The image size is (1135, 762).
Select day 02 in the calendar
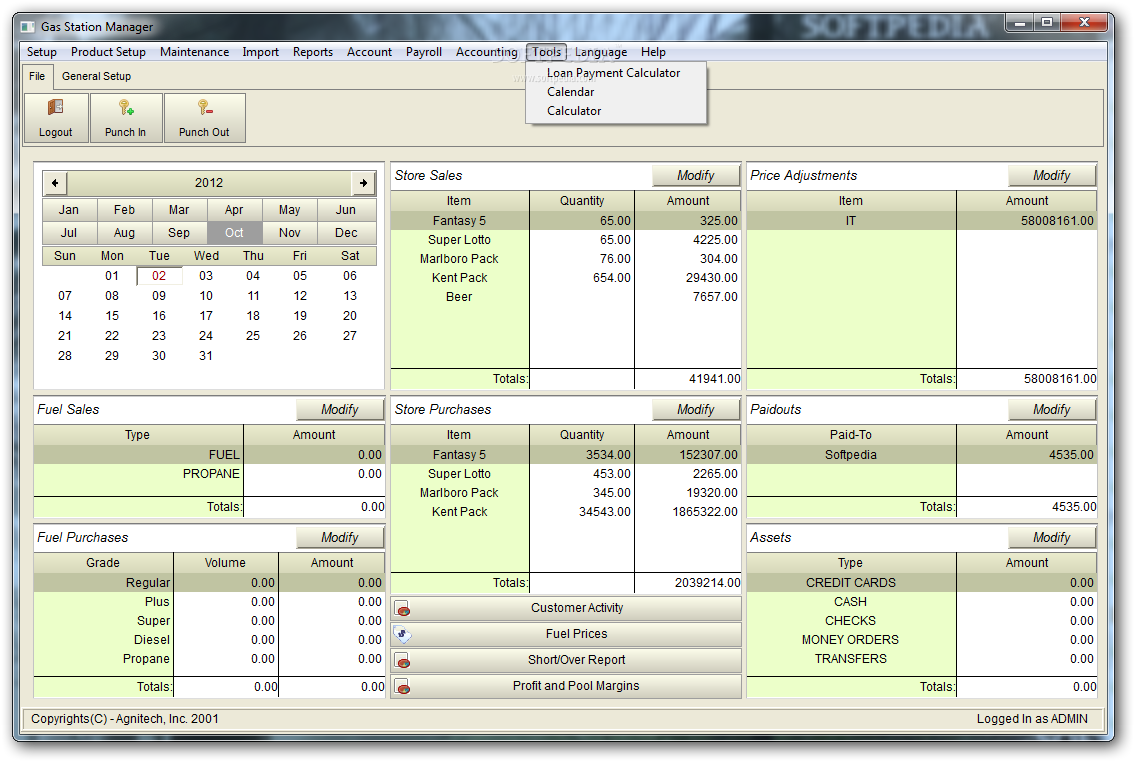pyautogui.click(x=159, y=276)
